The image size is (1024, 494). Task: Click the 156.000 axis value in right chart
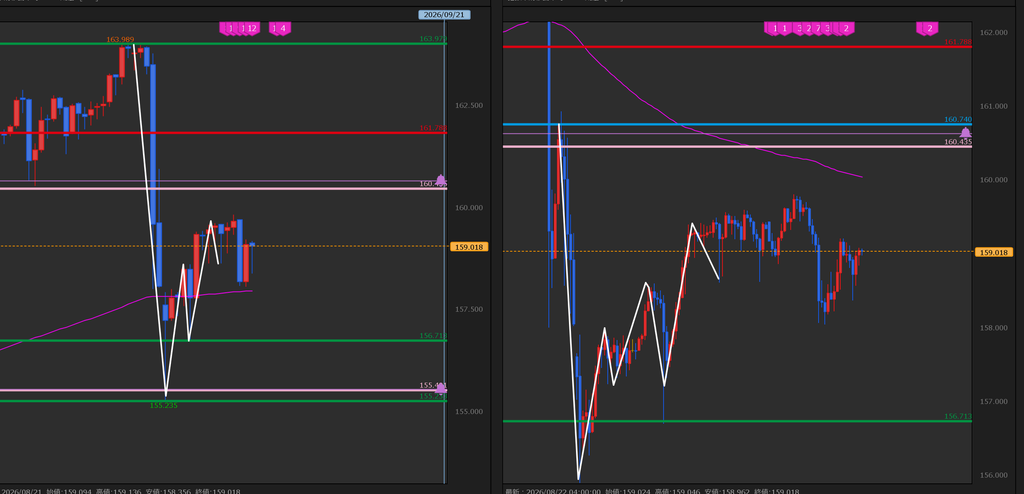click(994, 475)
